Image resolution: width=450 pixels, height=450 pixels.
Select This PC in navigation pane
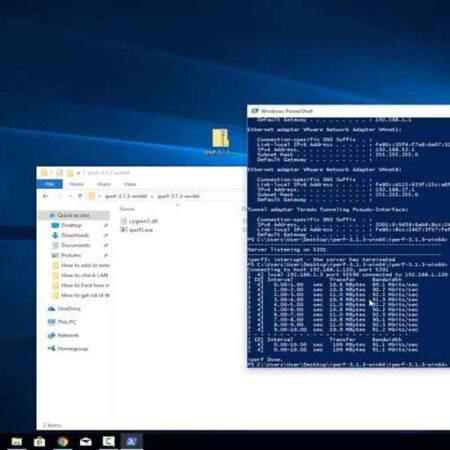coord(62,322)
